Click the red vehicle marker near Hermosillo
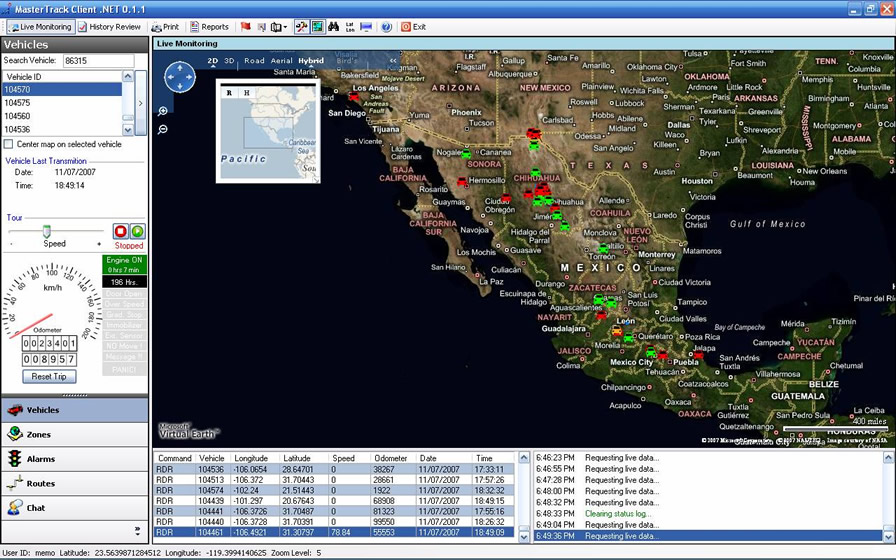Screen dimensions: 896x560 (462, 182)
